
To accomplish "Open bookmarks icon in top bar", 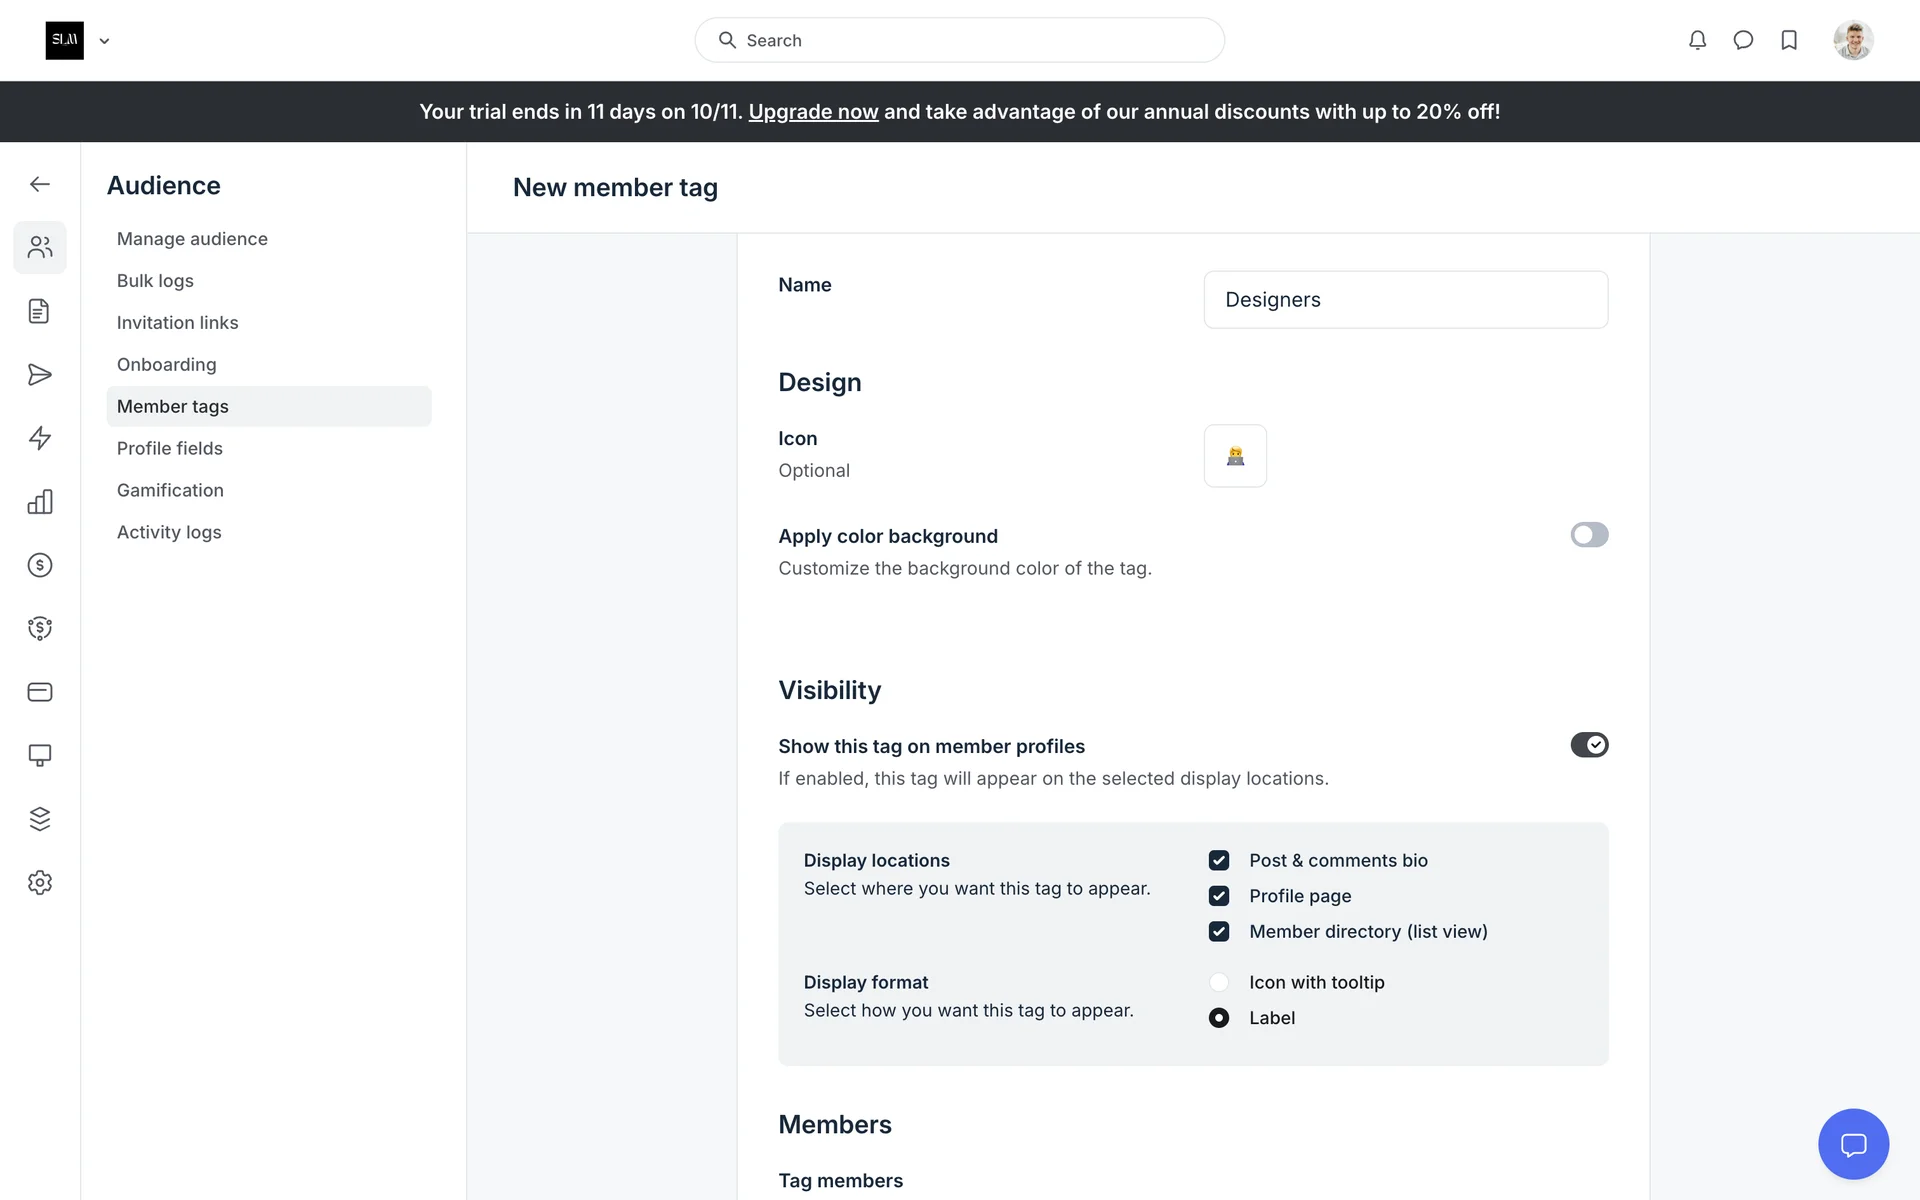I will pyautogui.click(x=1789, y=40).
